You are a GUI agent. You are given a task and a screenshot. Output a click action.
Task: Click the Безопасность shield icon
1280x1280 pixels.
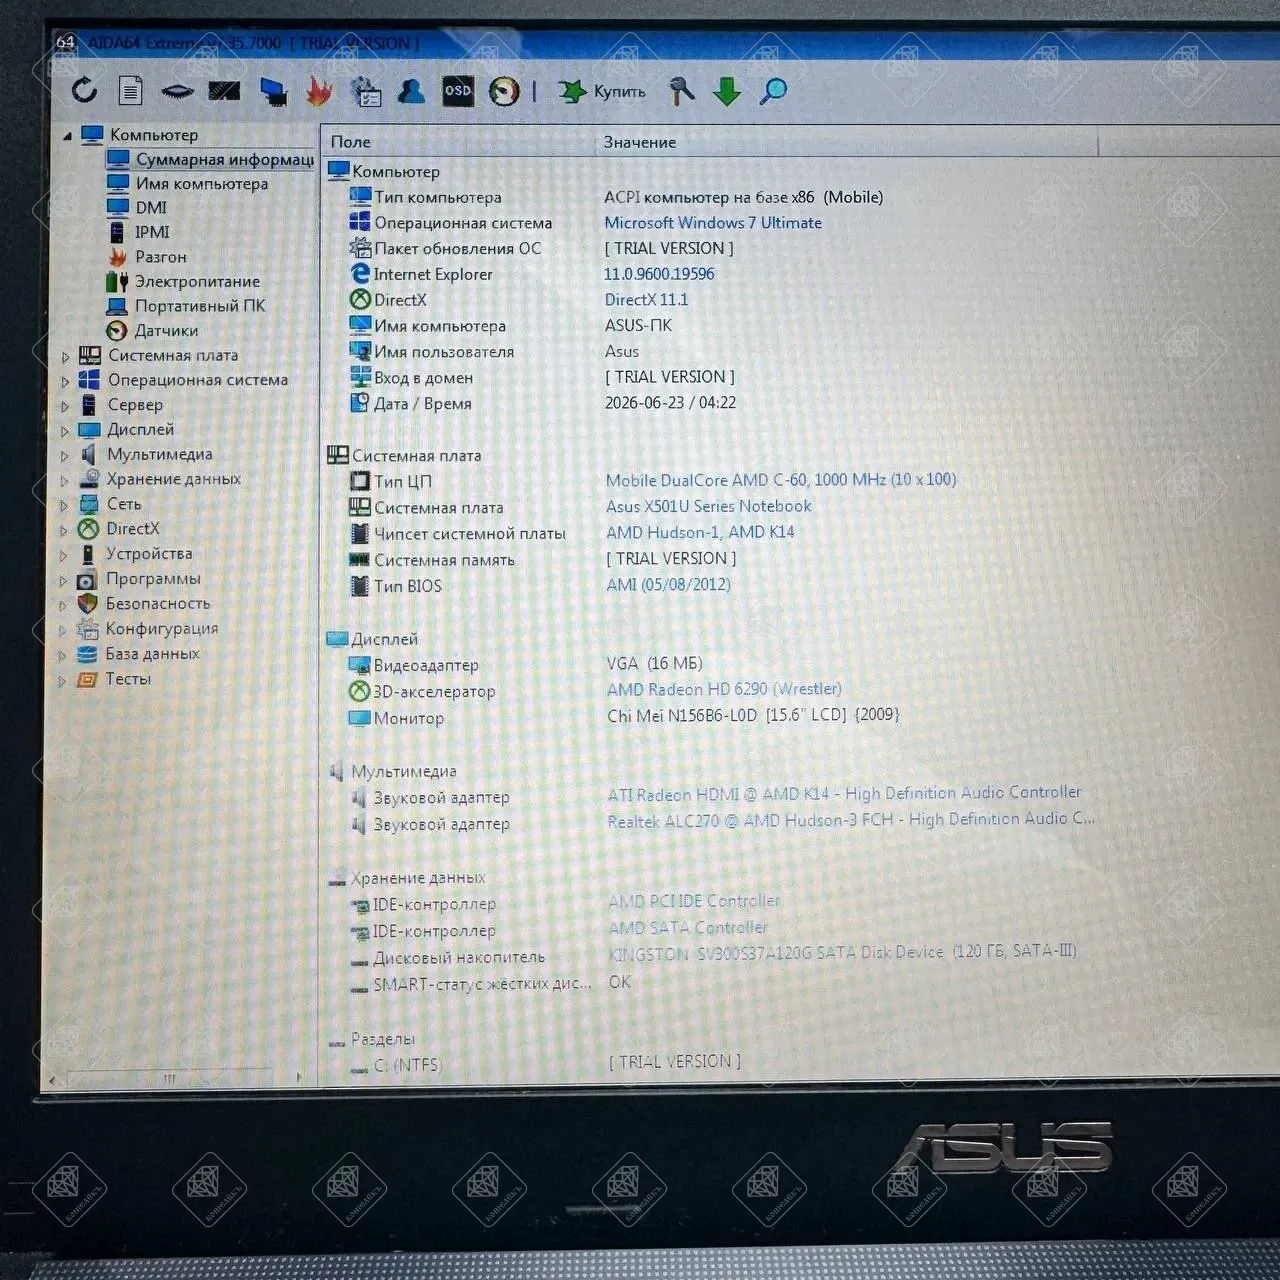pyautogui.click(x=88, y=604)
